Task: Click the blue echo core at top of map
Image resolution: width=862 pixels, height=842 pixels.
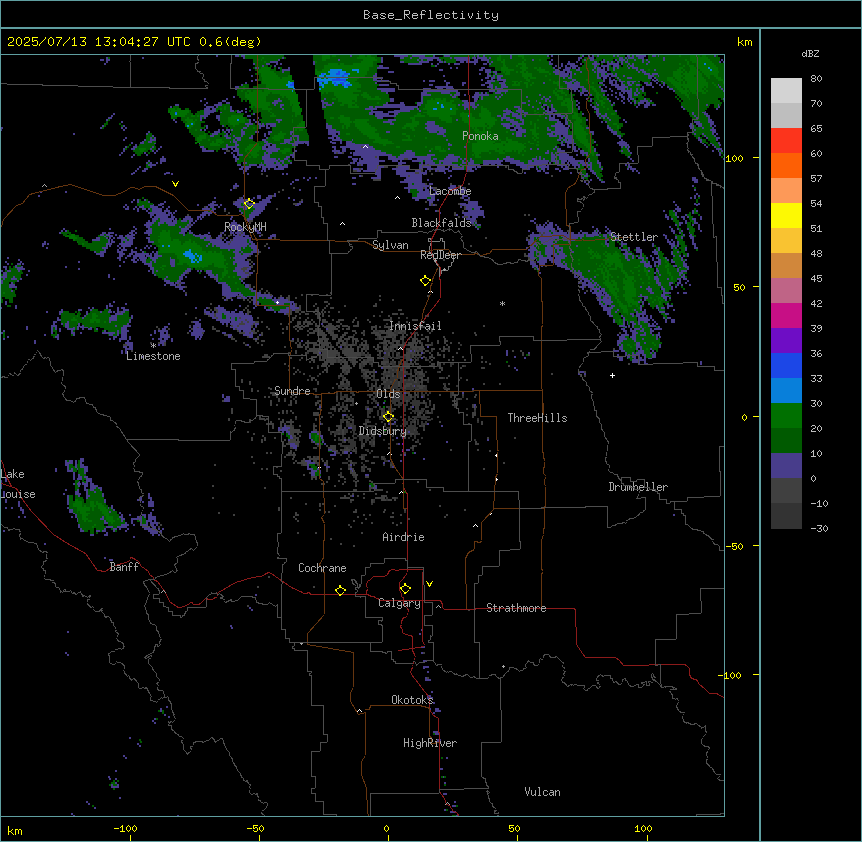Action: pos(334,77)
